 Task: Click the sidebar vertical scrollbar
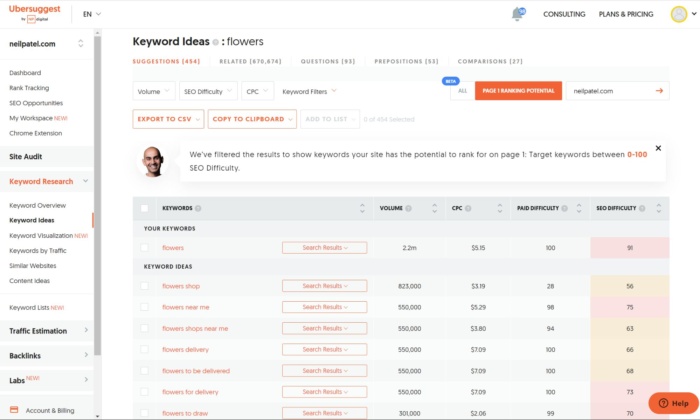pos(97,195)
